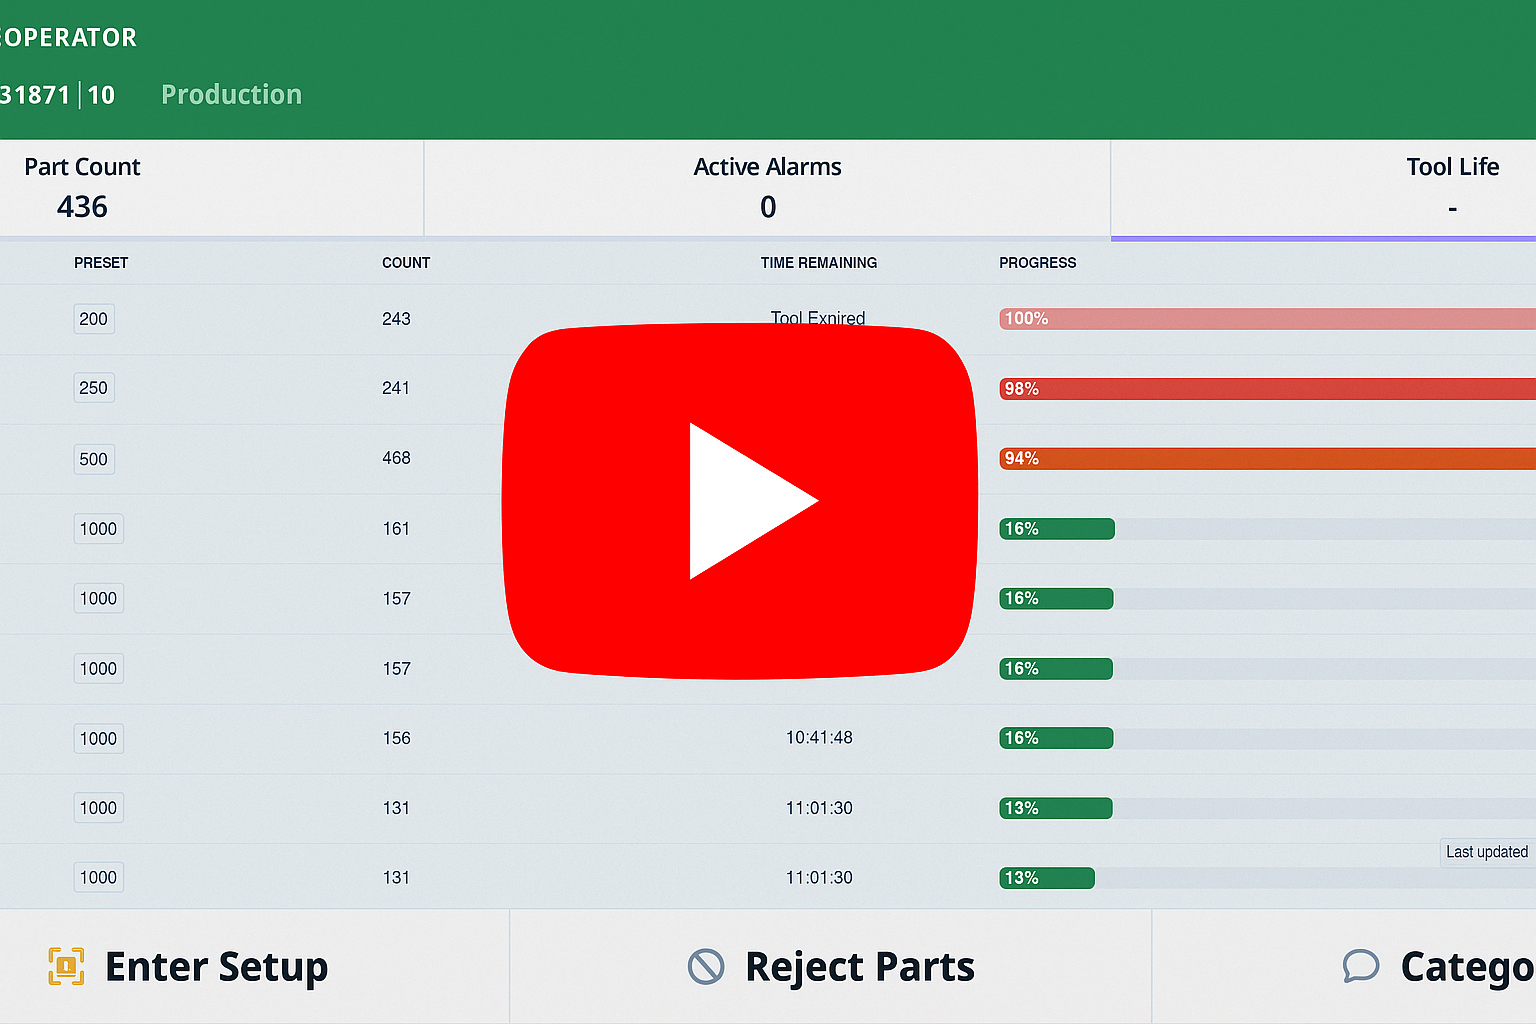Open the Production status label
This screenshot has height=1024, width=1536.
pos(231,94)
